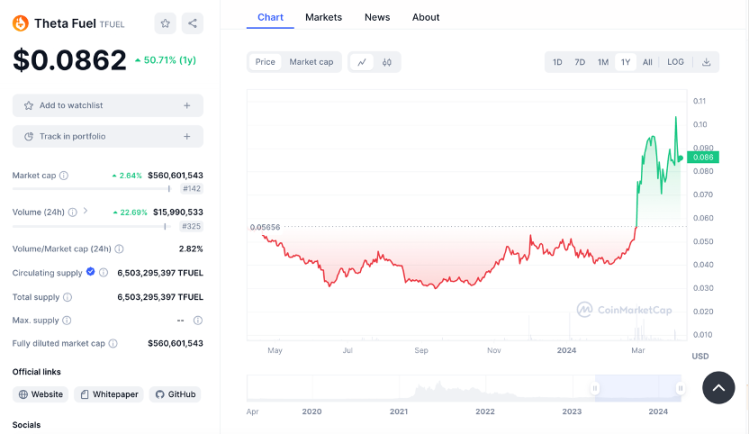The image size is (749, 434).
Task: Click scroll-to-top arrow button
Action: pos(718,388)
